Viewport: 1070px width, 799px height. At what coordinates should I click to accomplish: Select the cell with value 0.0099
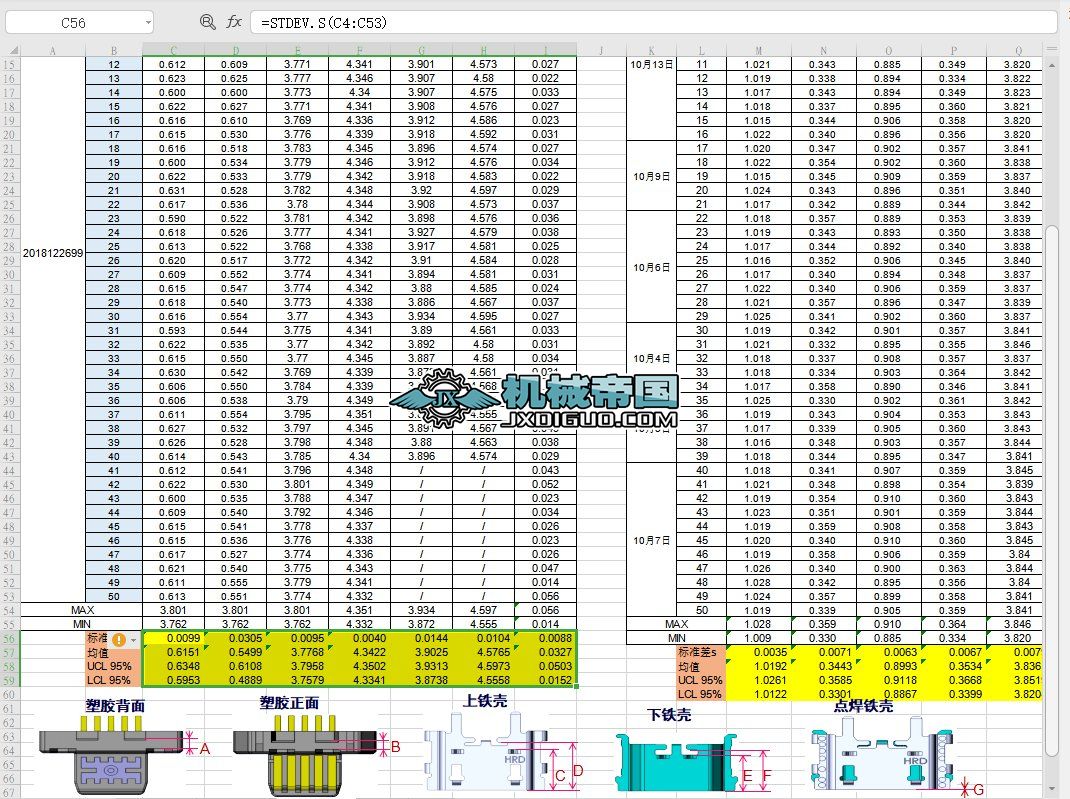(x=173, y=639)
